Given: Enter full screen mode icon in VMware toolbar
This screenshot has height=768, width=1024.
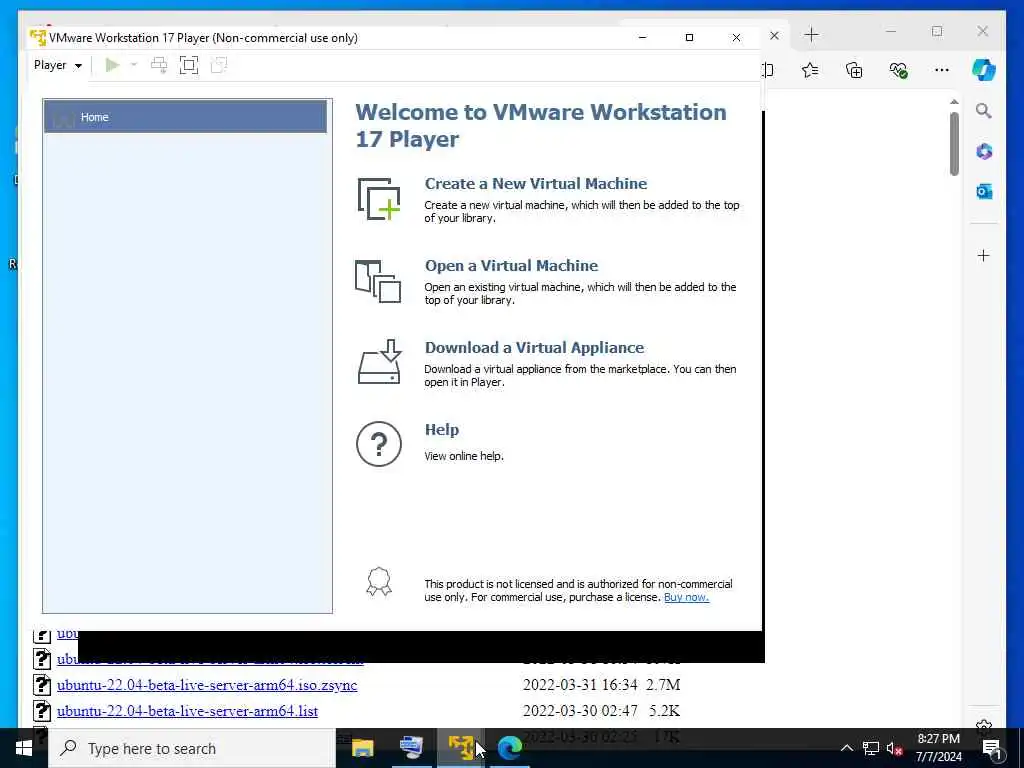Looking at the screenshot, I should 189,65.
